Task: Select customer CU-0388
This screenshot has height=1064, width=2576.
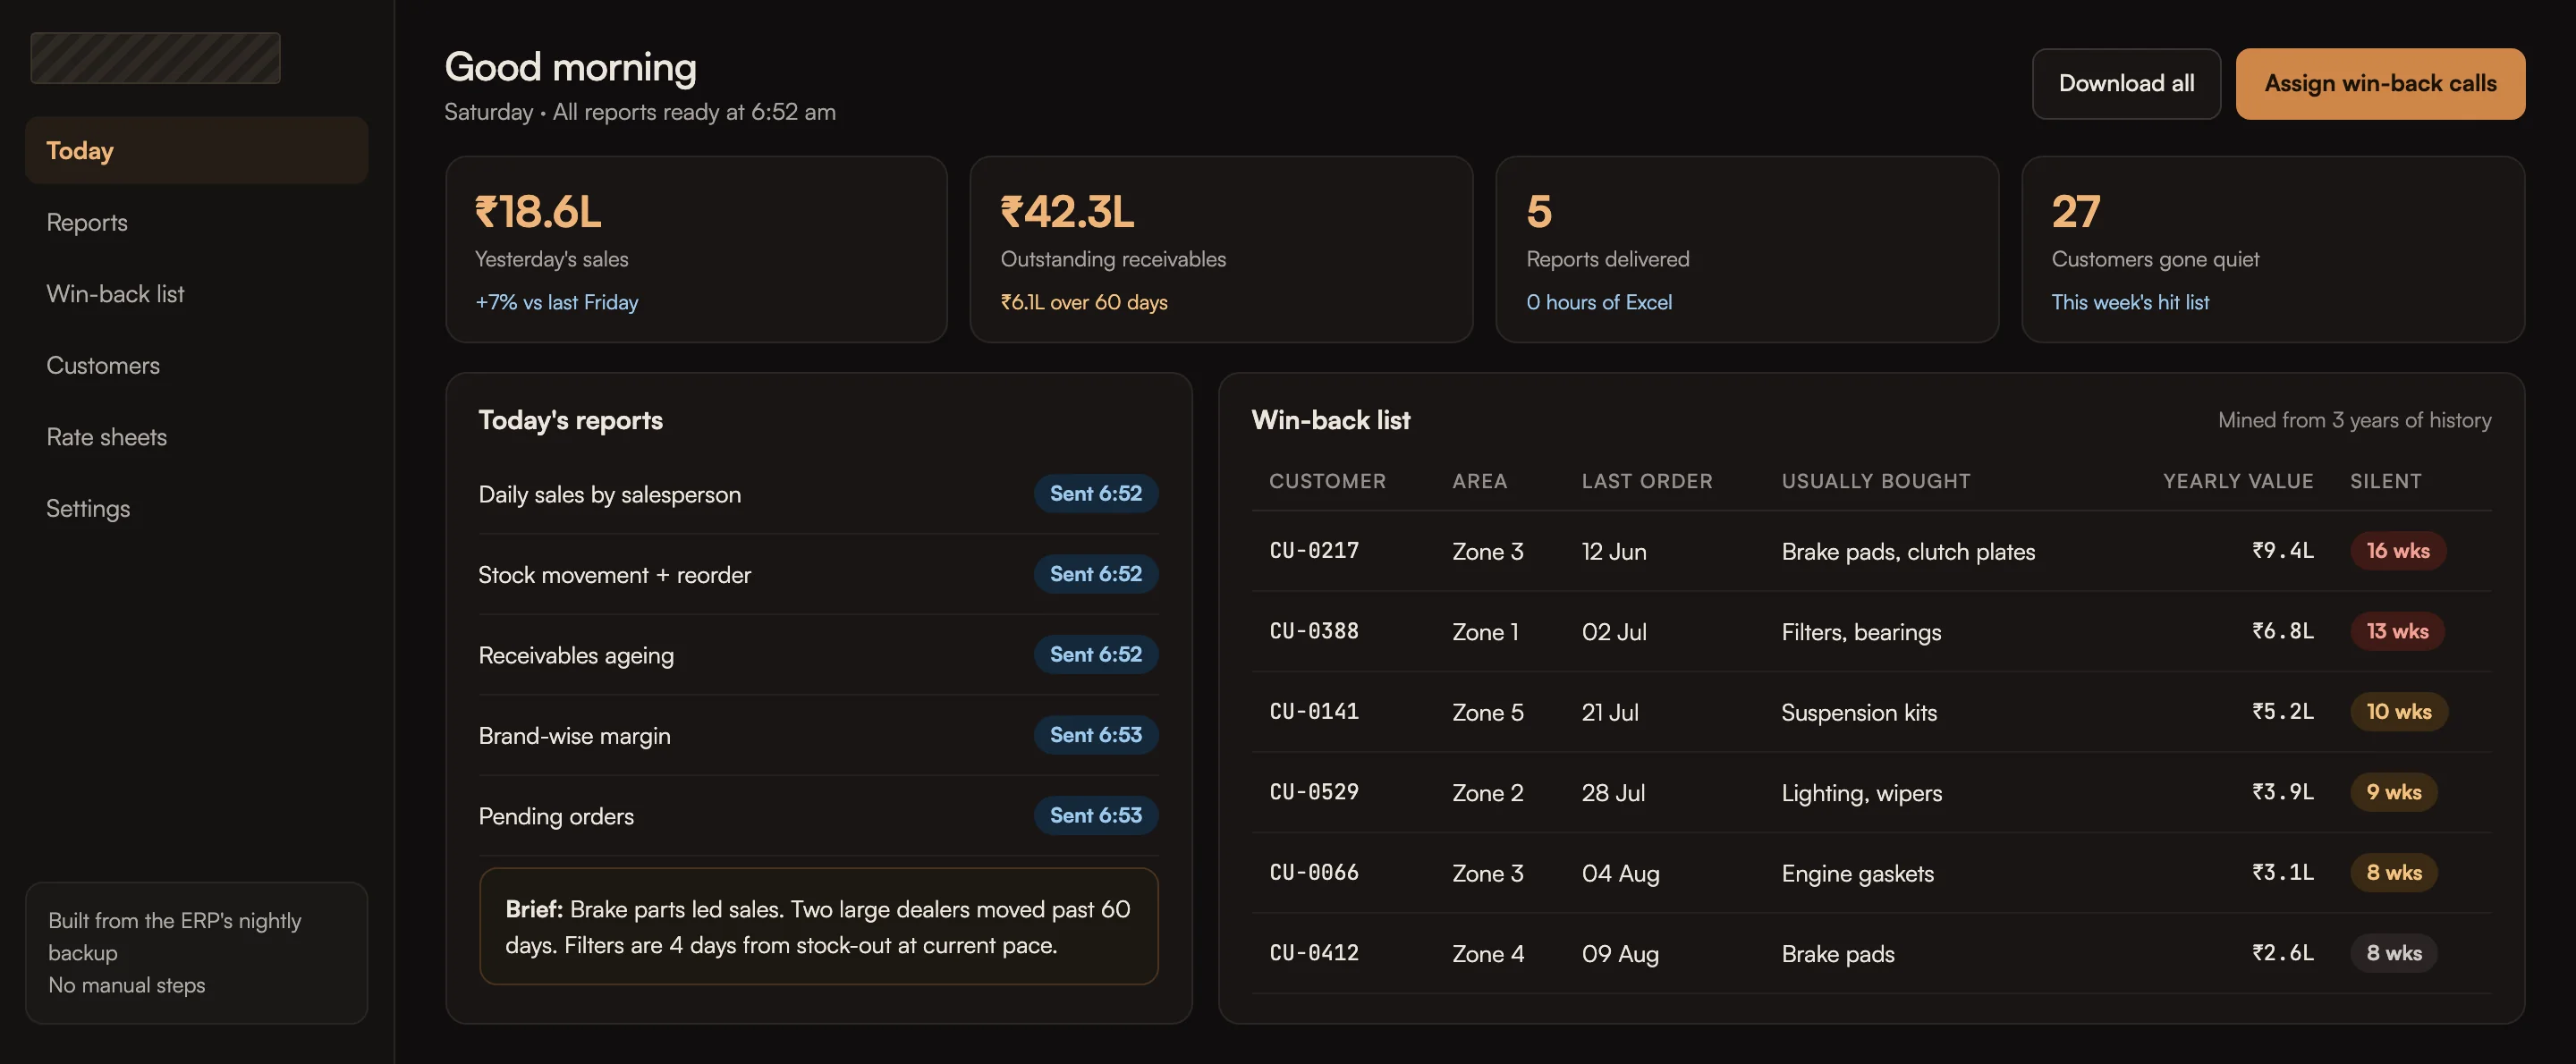Action: click(1871, 631)
